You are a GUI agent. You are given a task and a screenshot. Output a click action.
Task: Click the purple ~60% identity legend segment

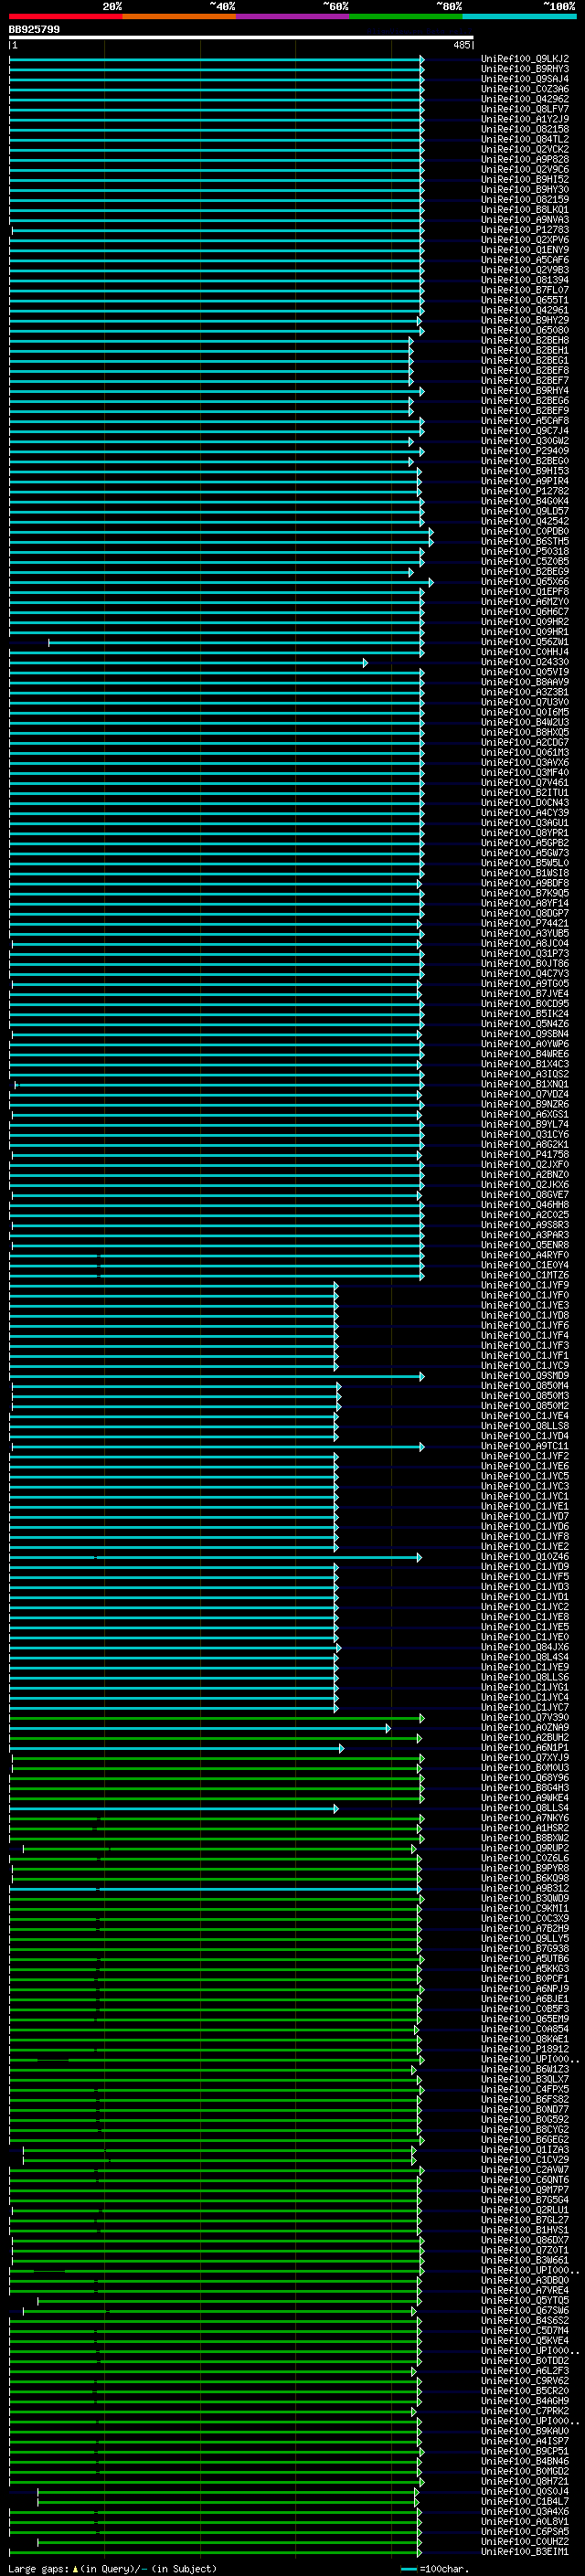pyautogui.click(x=292, y=16)
